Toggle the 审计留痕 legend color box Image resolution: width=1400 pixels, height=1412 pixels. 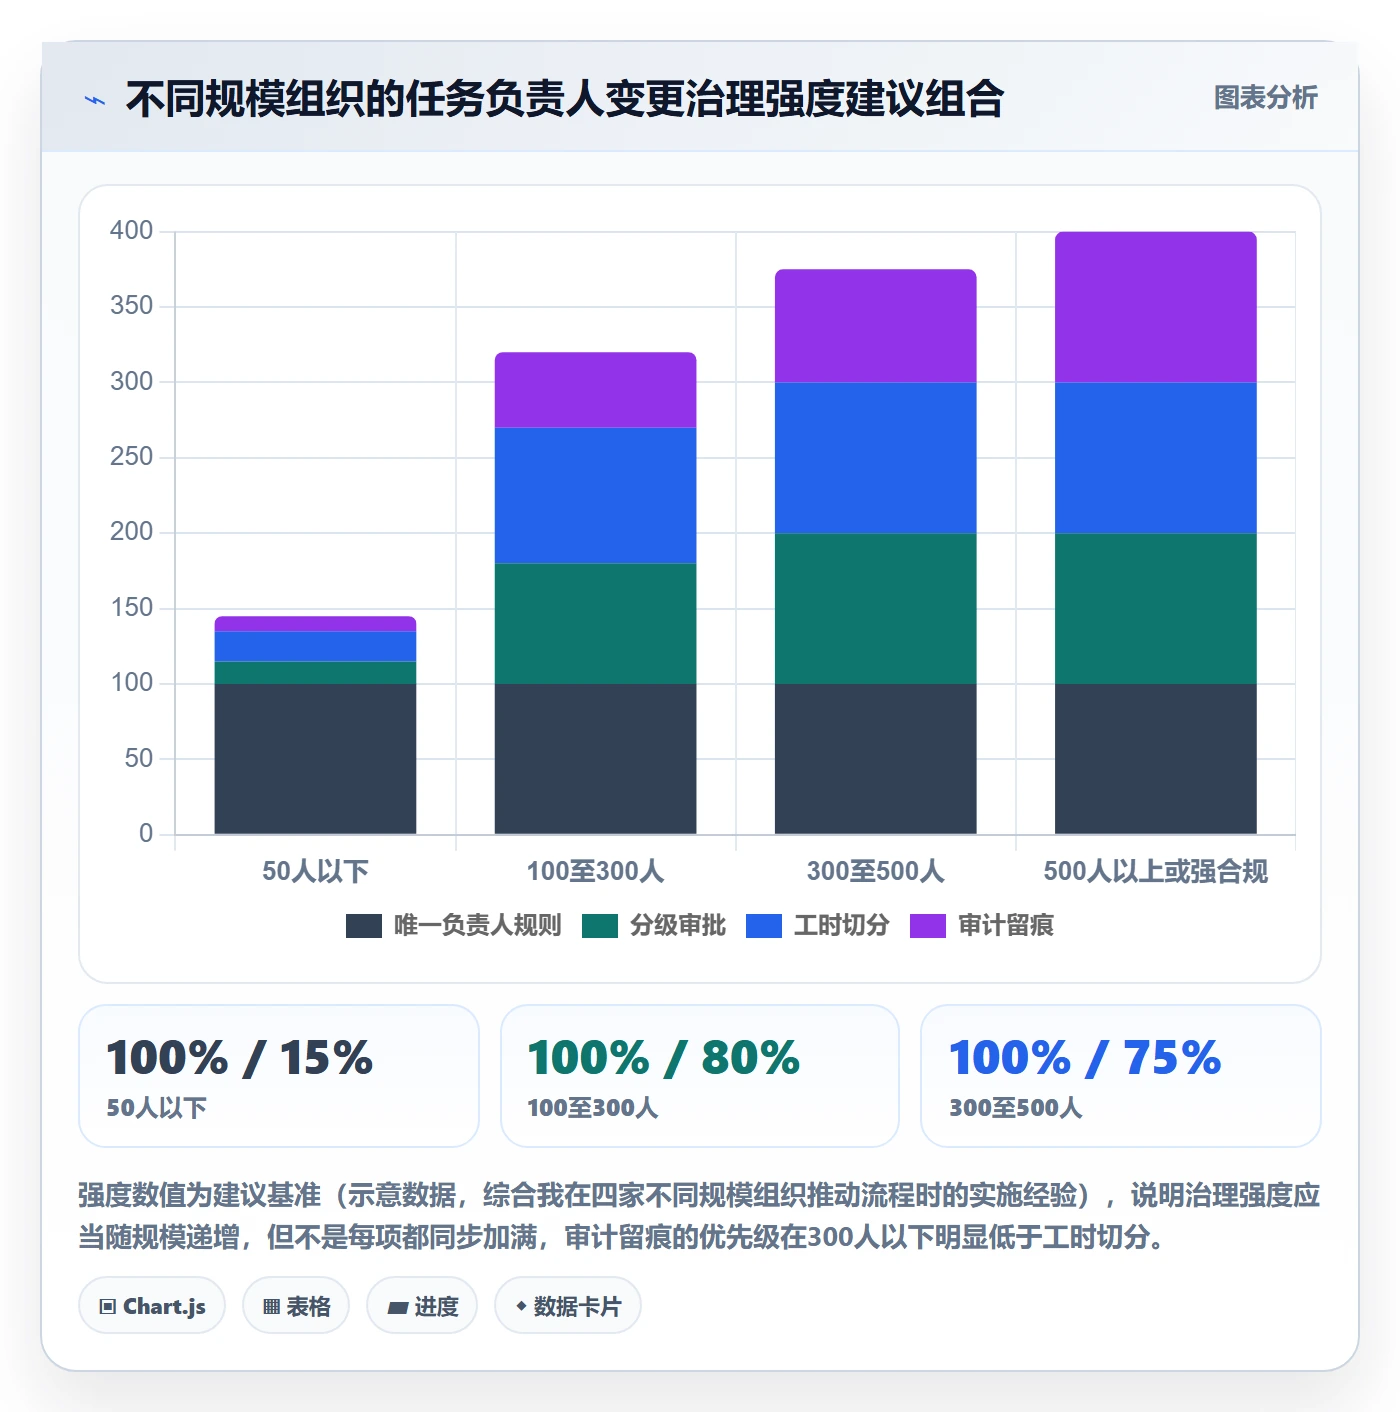point(928,926)
